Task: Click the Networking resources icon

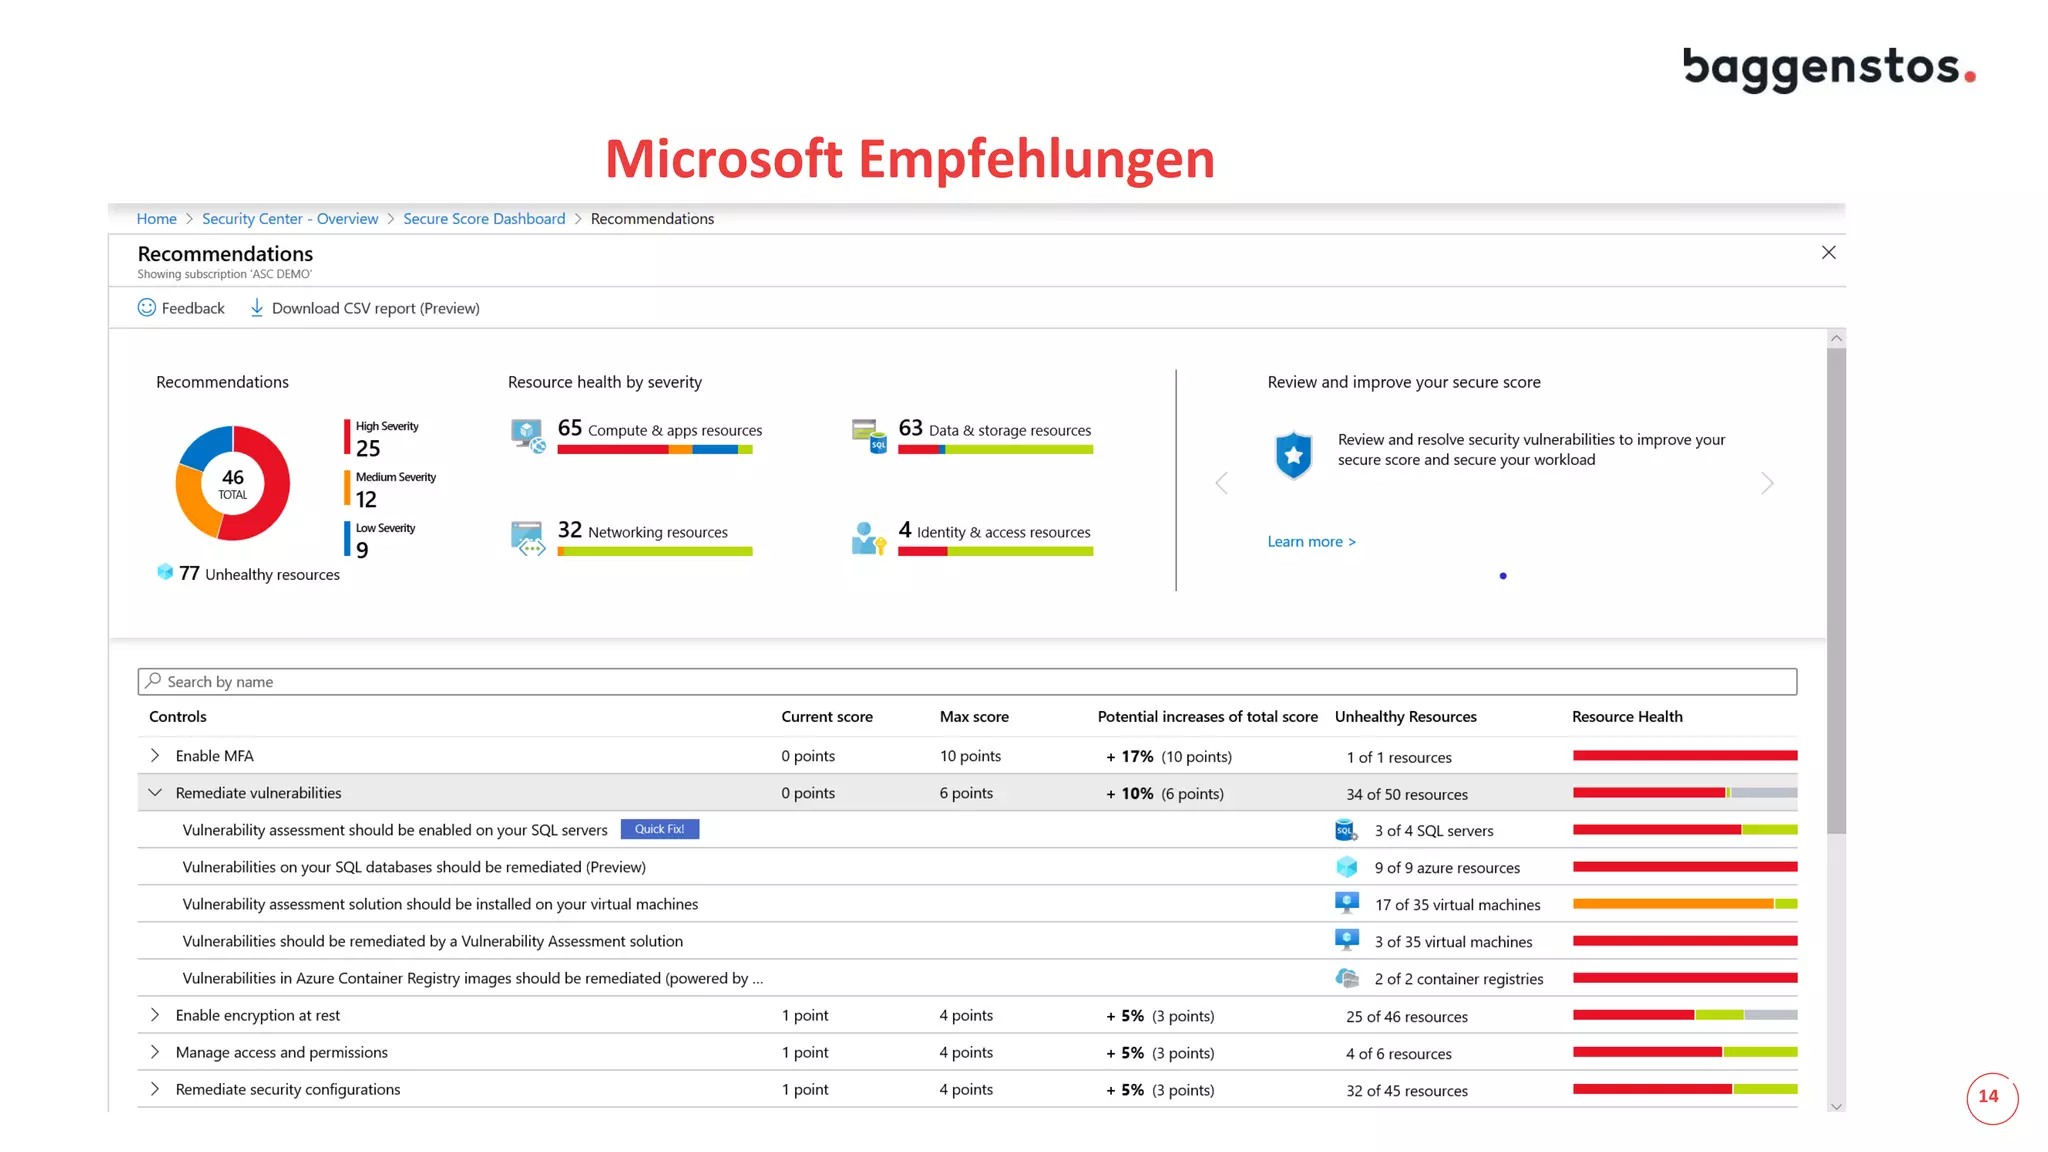Action: tap(528, 538)
